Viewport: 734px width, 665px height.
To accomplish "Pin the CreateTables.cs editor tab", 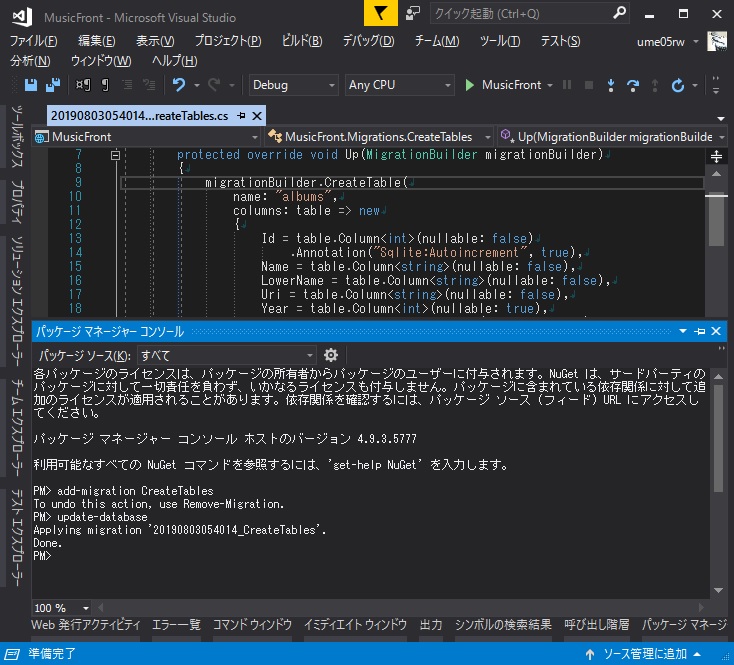I will click(241, 116).
